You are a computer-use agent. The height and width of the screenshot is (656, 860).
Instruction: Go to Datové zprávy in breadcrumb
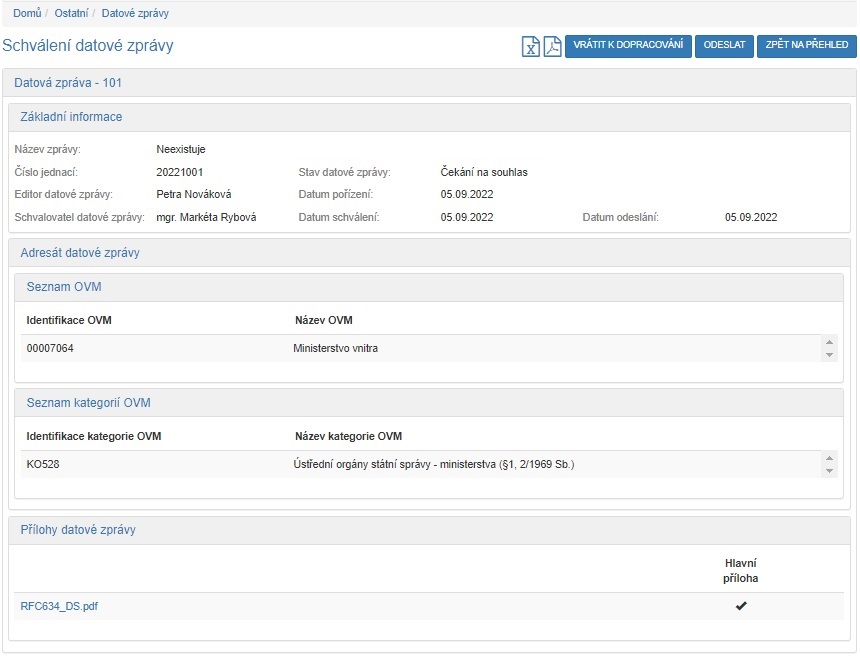coord(135,13)
